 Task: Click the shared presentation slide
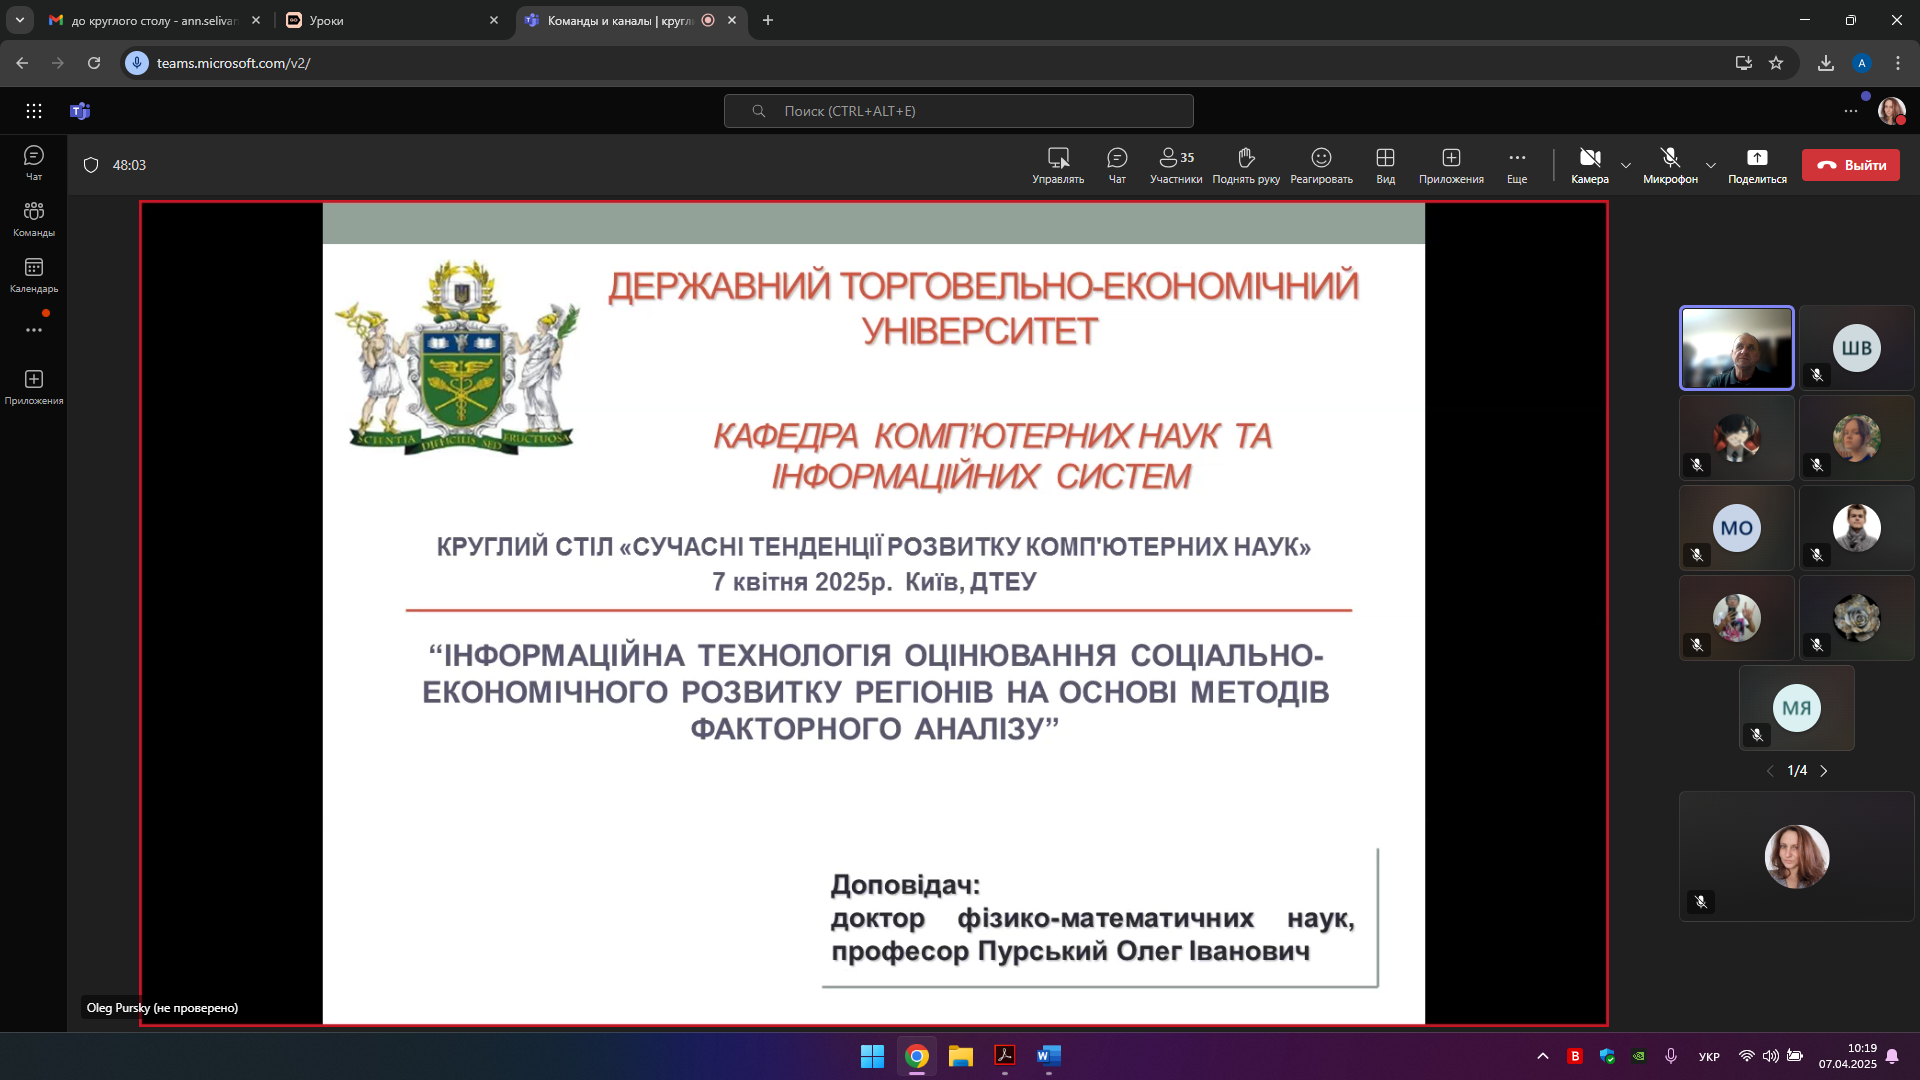click(x=874, y=614)
